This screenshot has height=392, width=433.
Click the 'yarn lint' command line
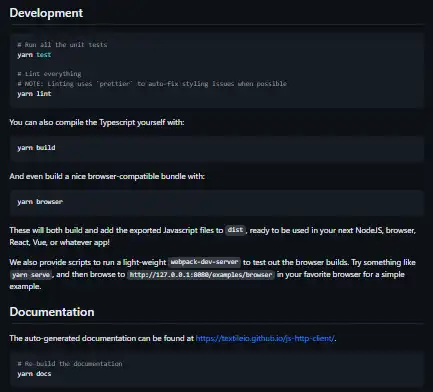point(34,94)
